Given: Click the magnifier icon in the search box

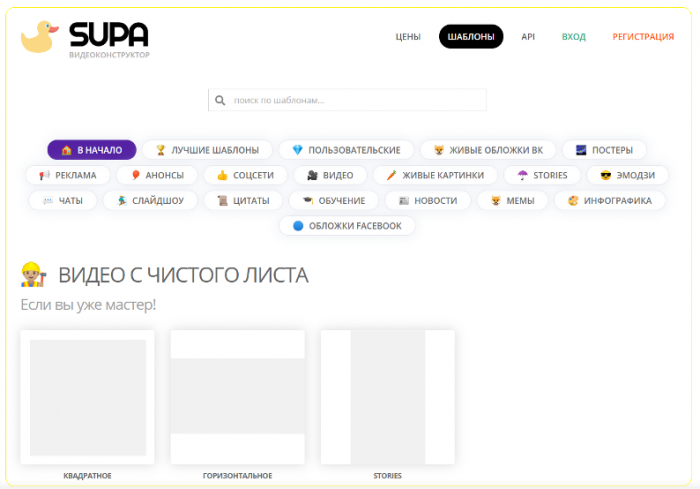Looking at the screenshot, I should [x=220, y=100].
